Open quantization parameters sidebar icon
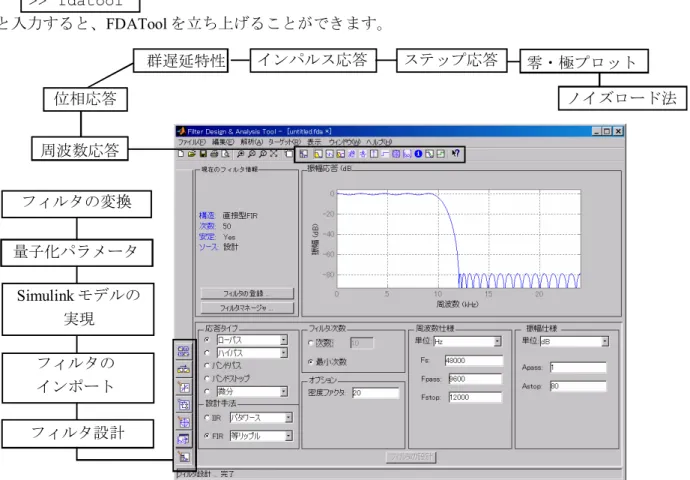The image size is (690, 480). point(184,387)
